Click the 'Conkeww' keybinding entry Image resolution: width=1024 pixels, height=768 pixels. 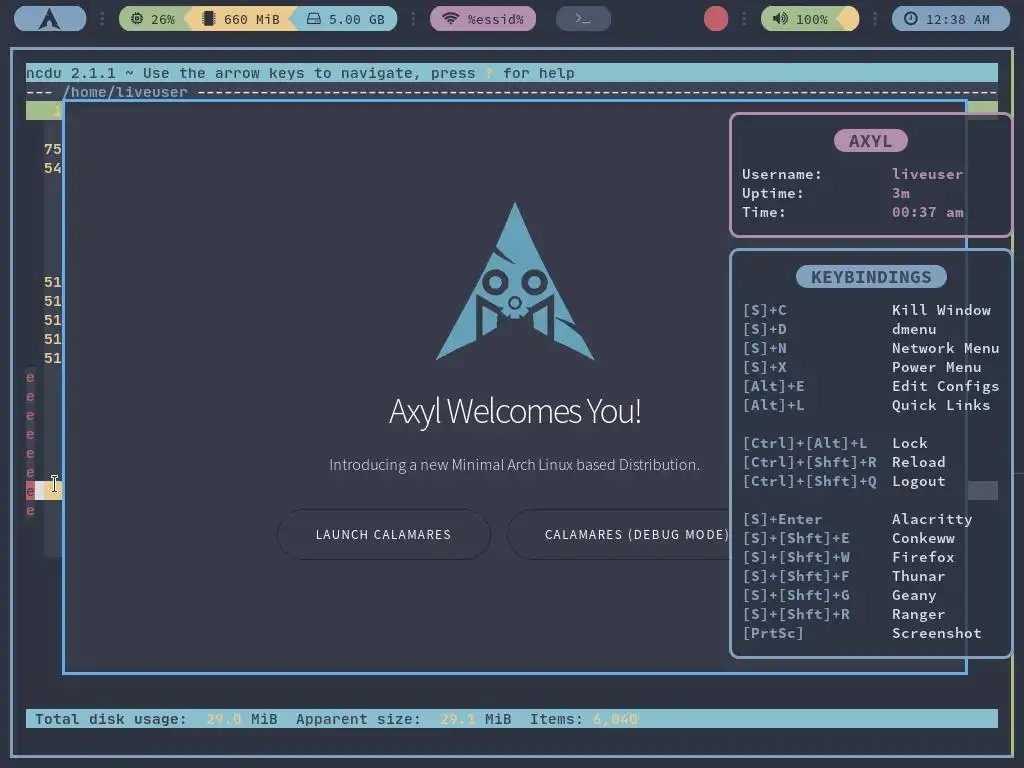coord(923,538)
